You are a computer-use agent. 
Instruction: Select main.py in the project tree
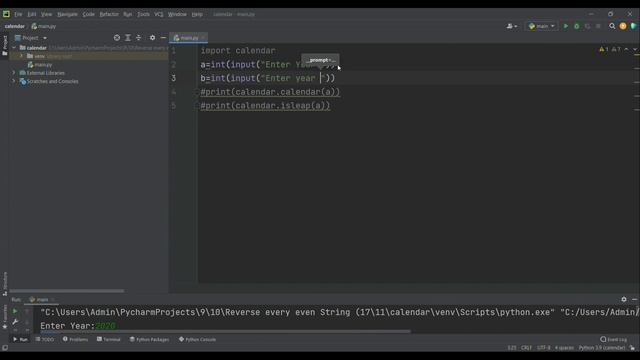click(x=40, y=64)
